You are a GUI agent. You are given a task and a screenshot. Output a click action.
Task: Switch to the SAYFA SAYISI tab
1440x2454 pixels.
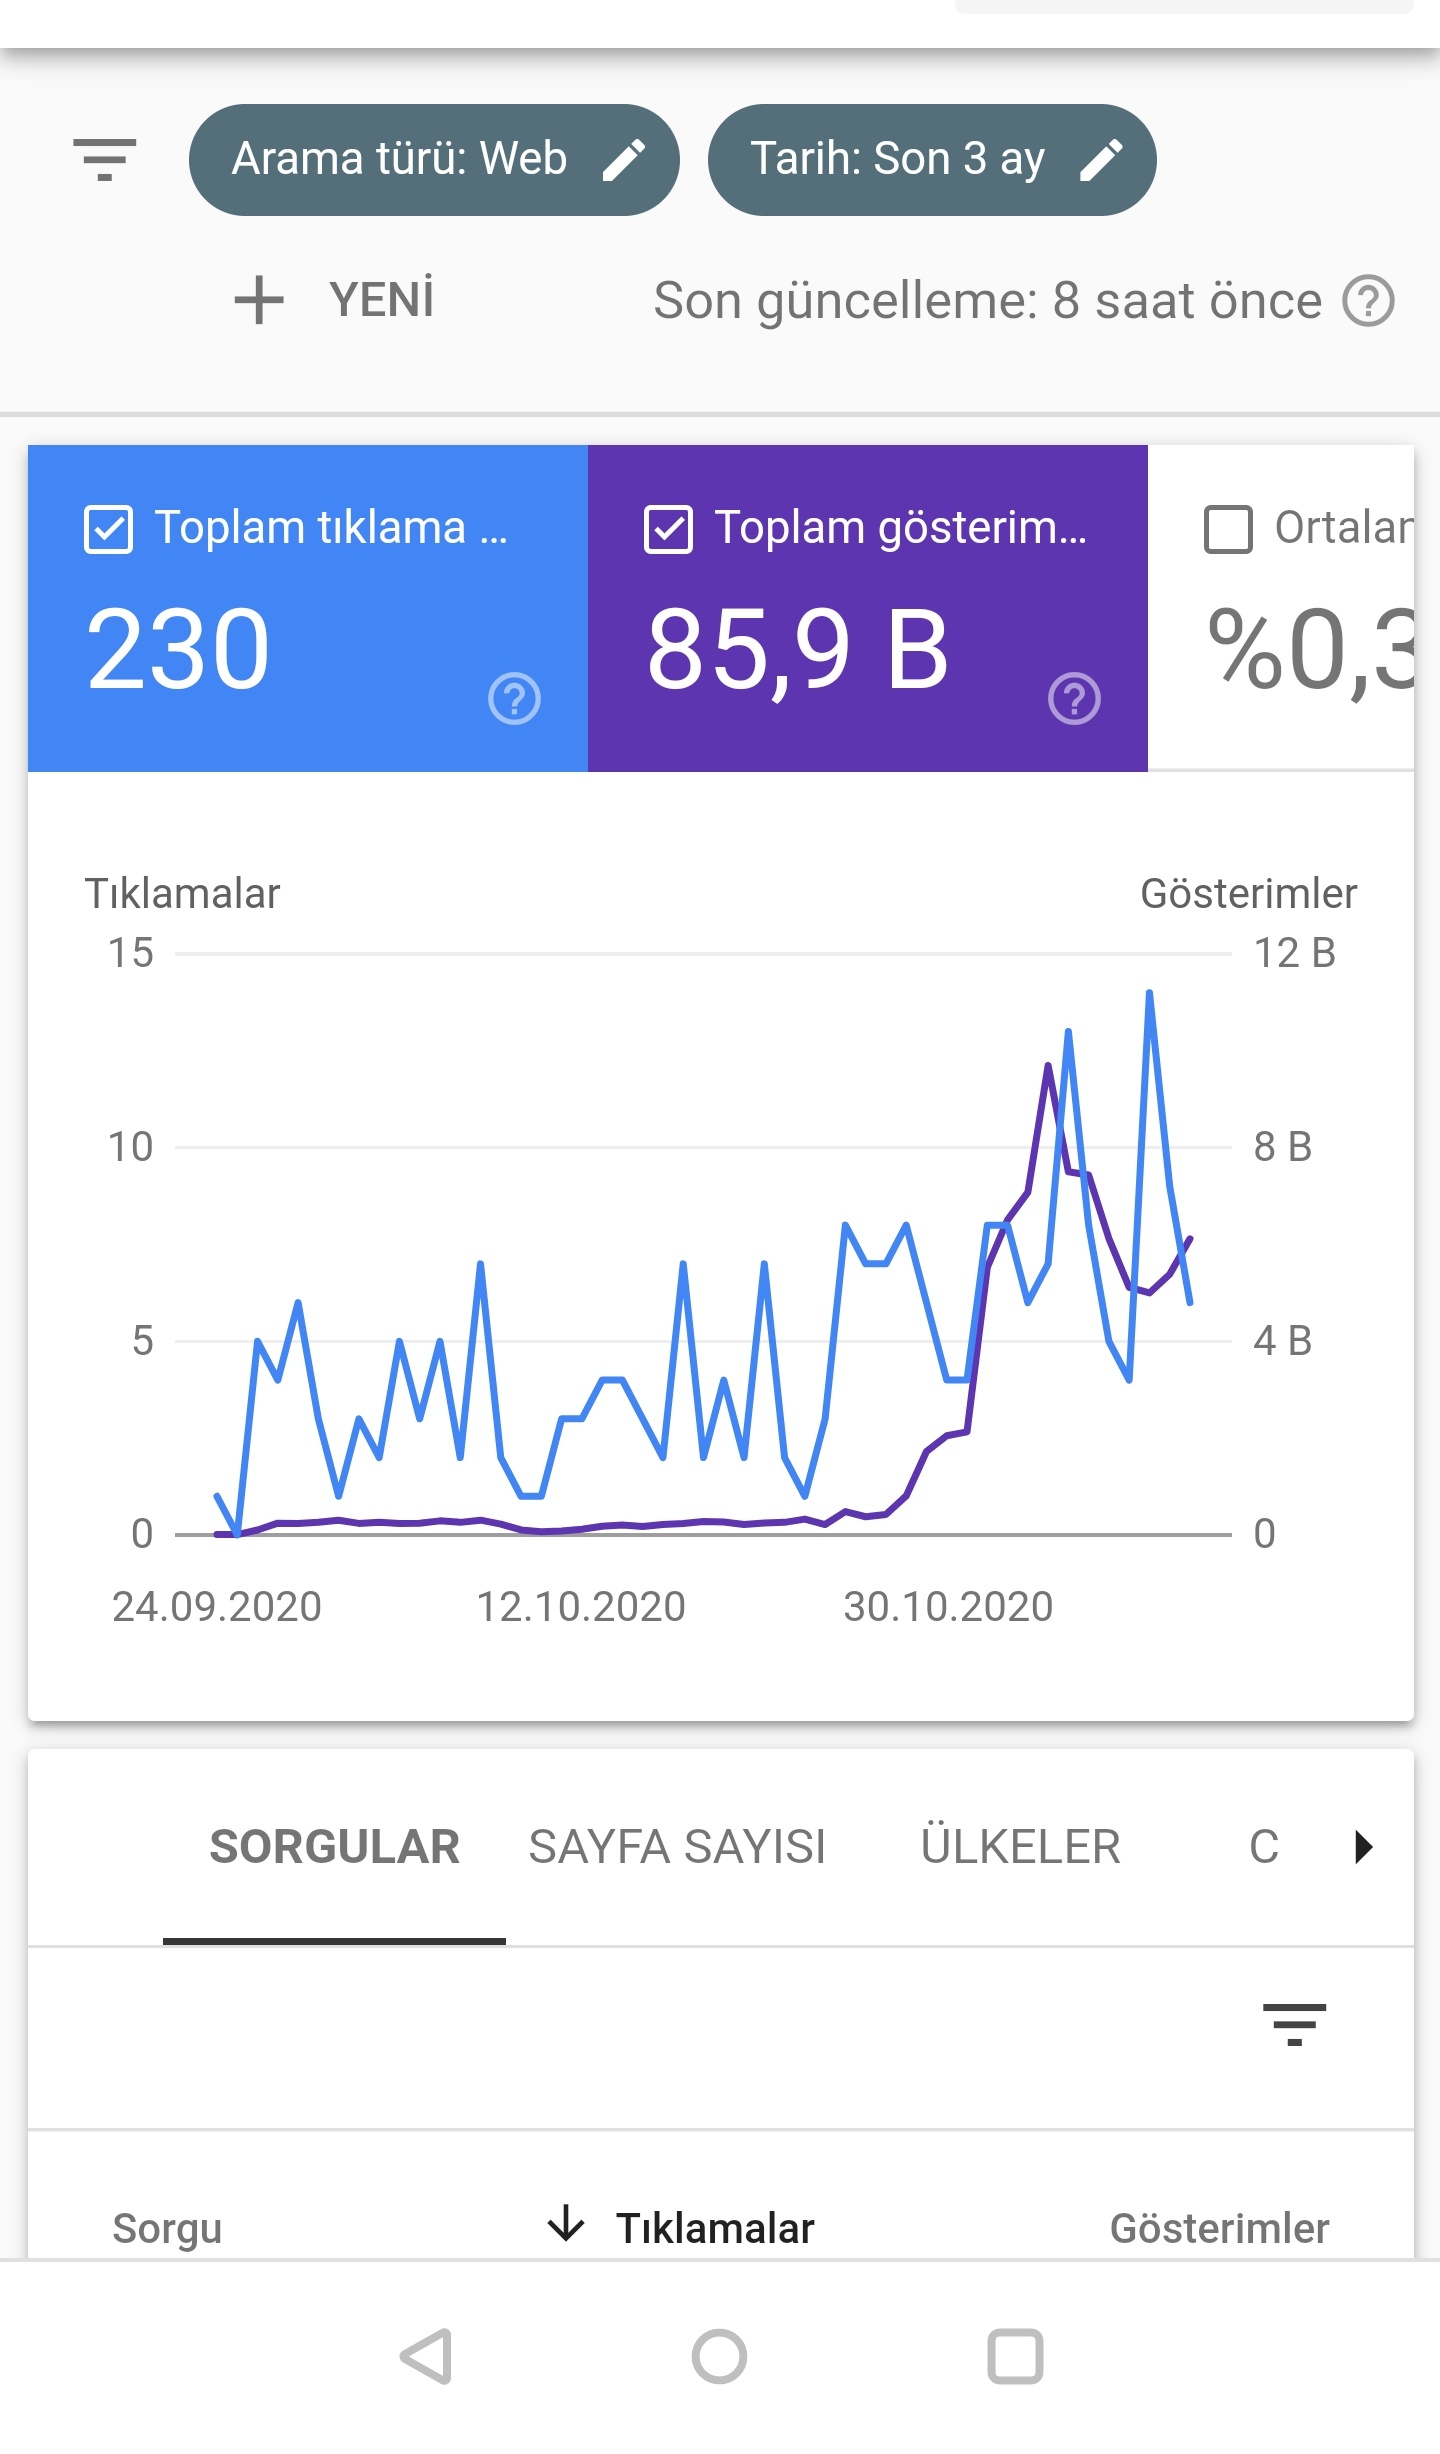pyautogui.click(x=677, y=1846)
